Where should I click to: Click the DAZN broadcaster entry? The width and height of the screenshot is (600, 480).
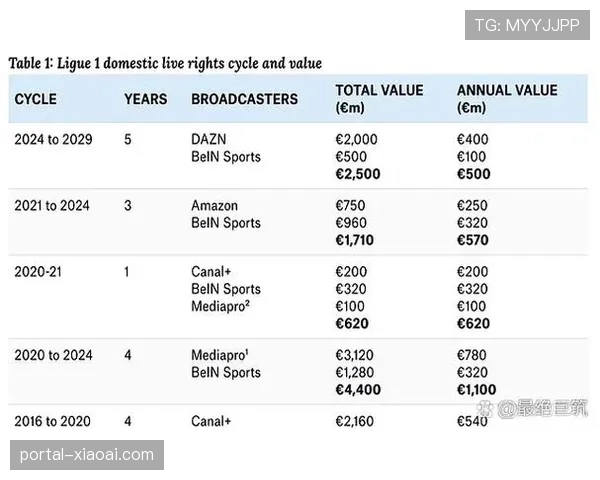click(x=210, y=140)
